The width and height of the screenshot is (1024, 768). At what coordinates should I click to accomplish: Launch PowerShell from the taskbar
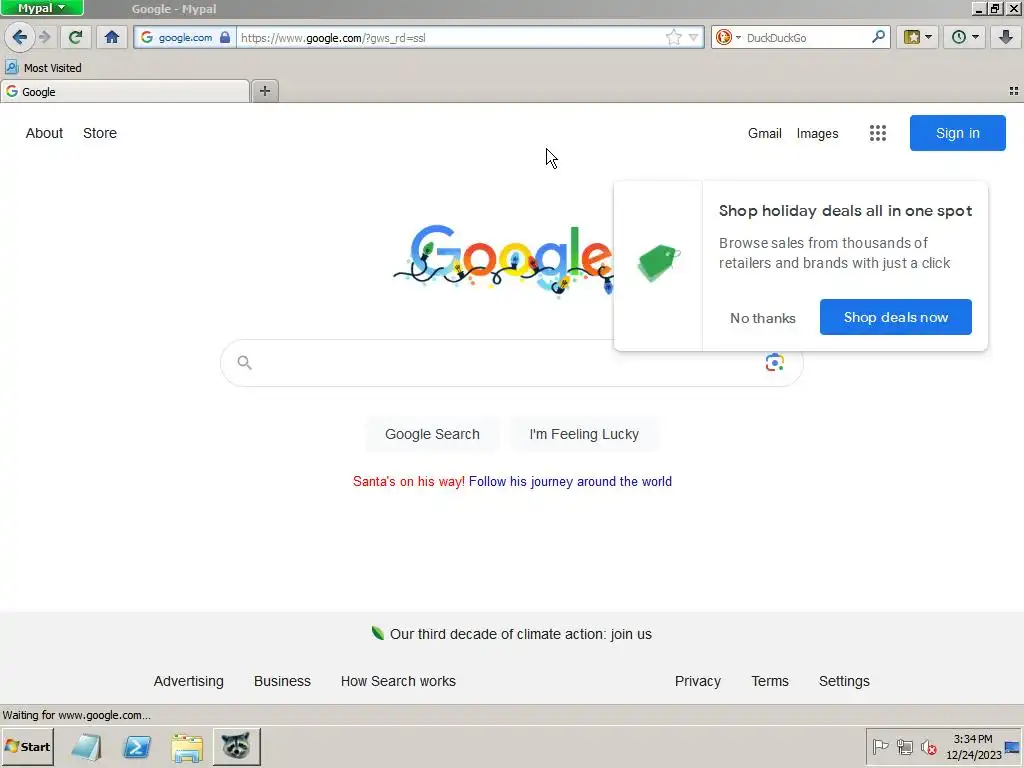pos(136,747)
